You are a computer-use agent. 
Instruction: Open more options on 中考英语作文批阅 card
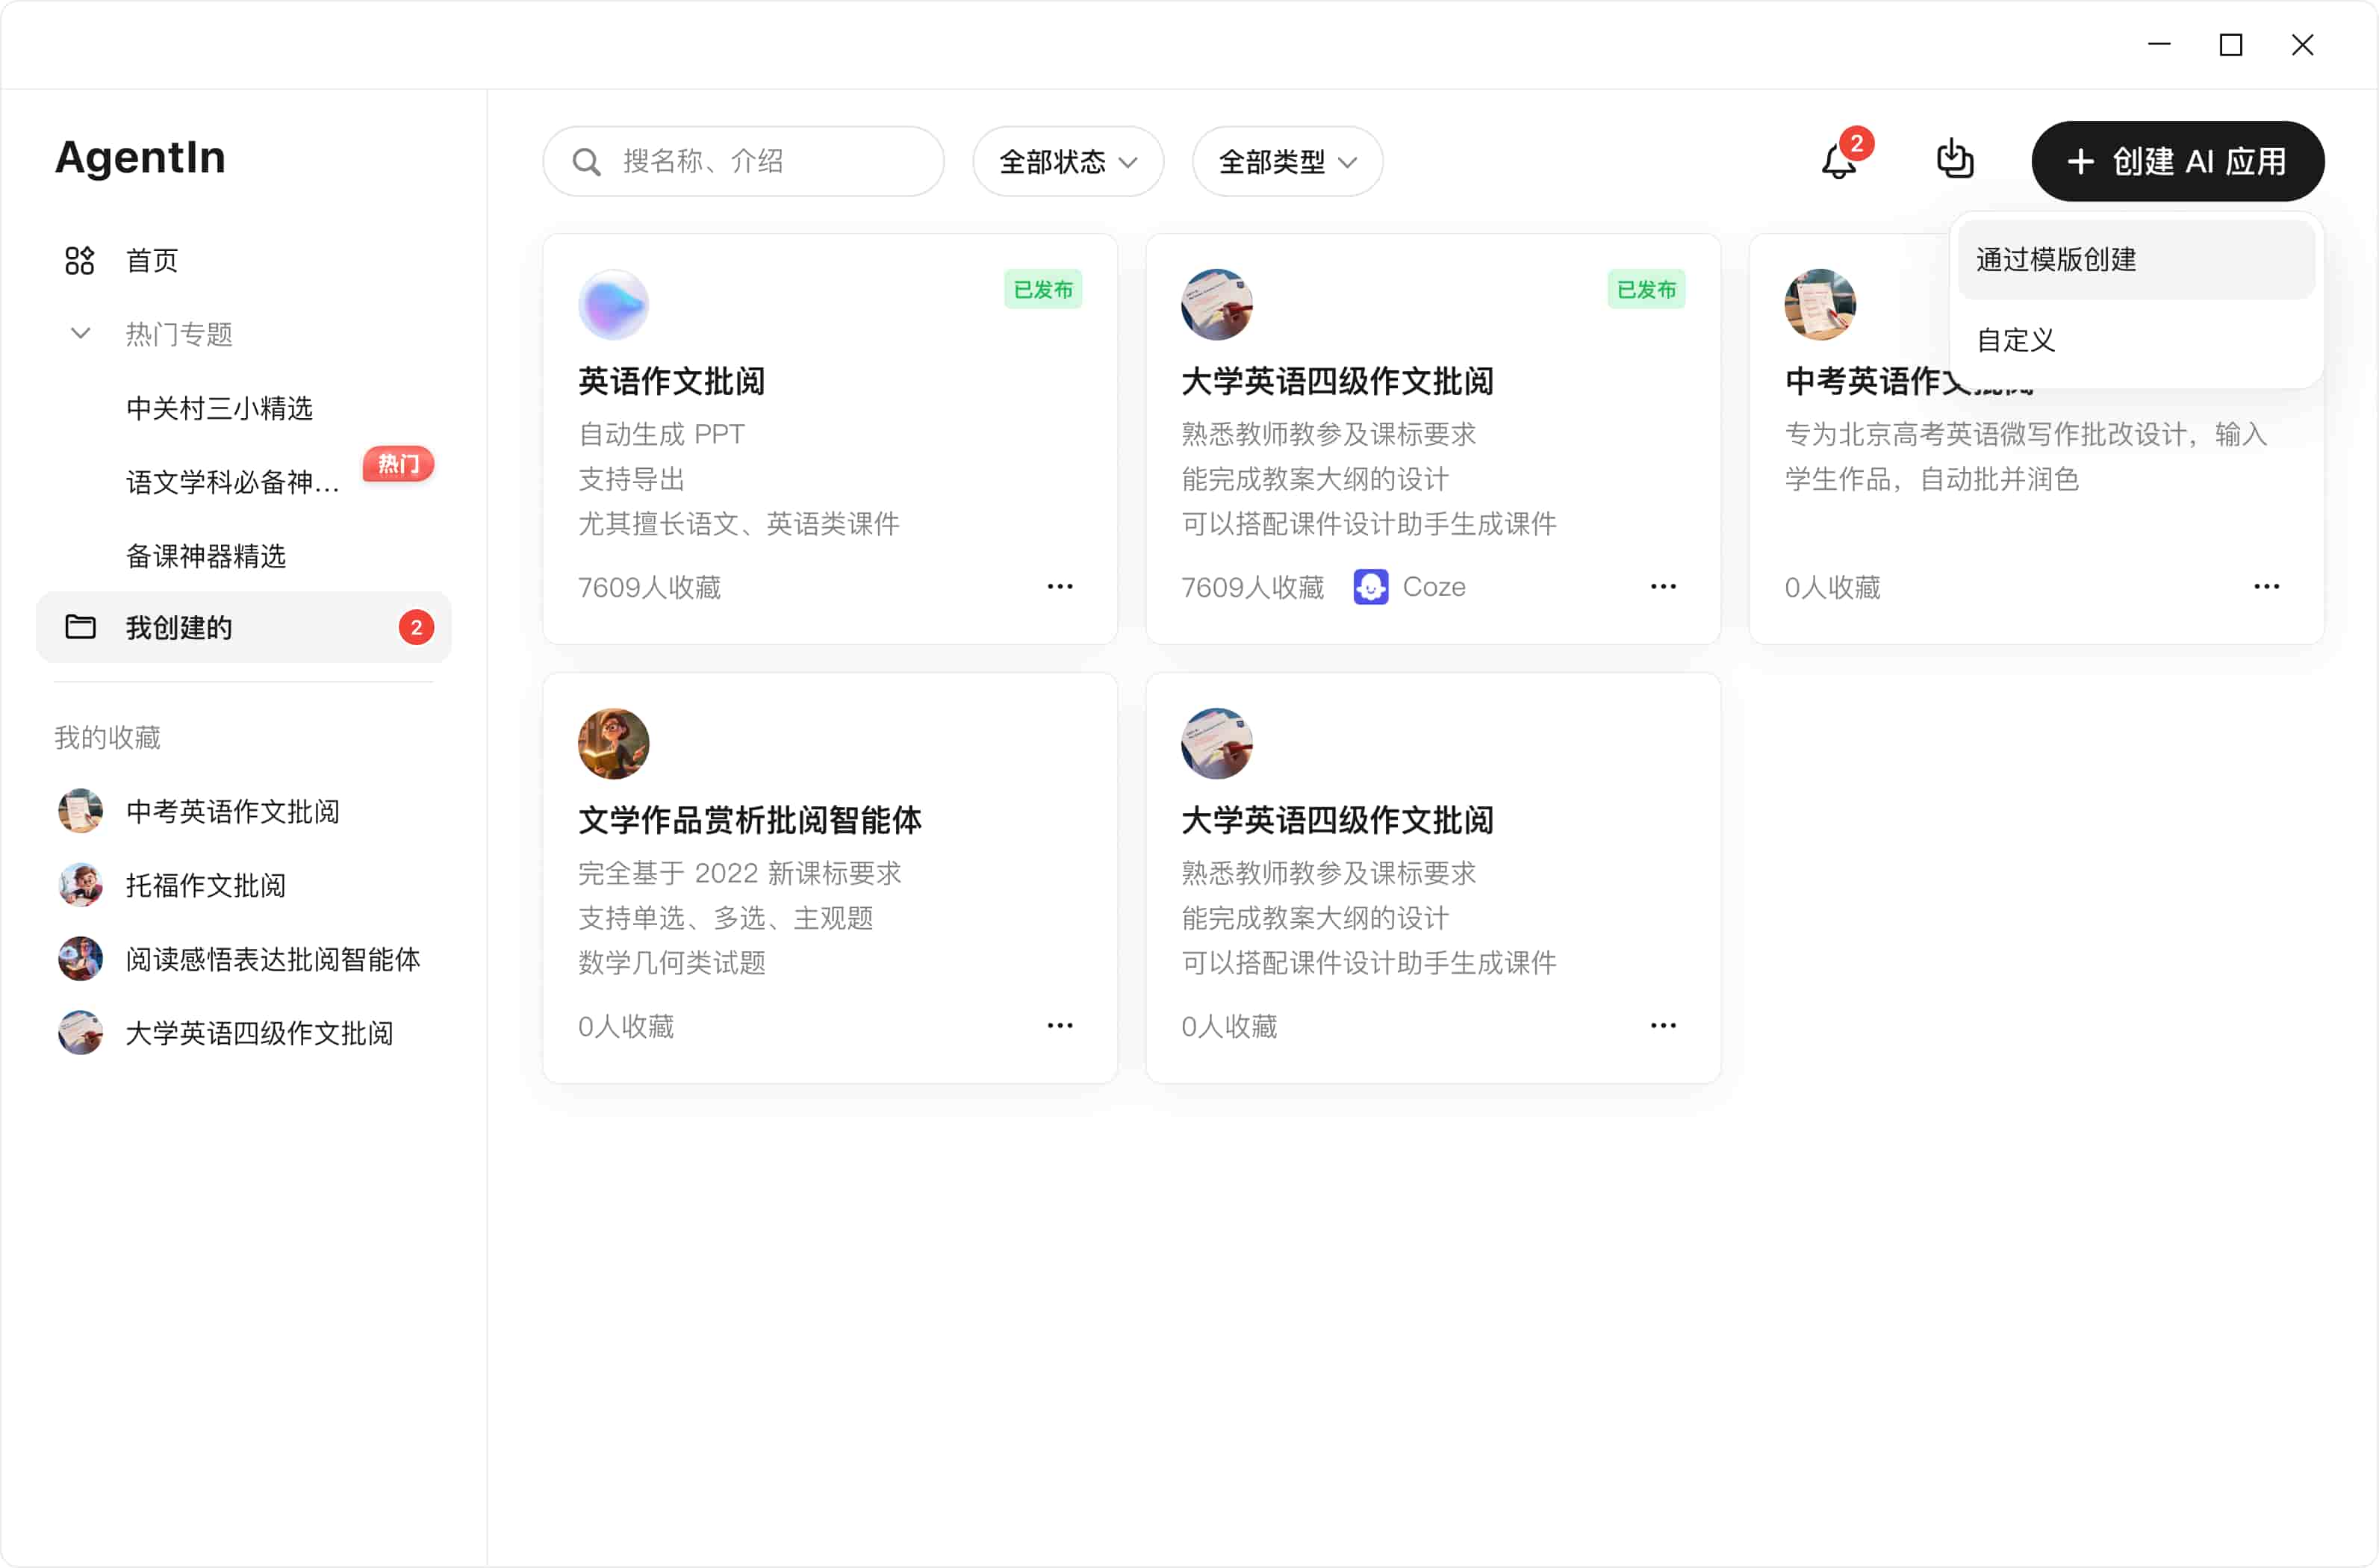click(2266, 587)
